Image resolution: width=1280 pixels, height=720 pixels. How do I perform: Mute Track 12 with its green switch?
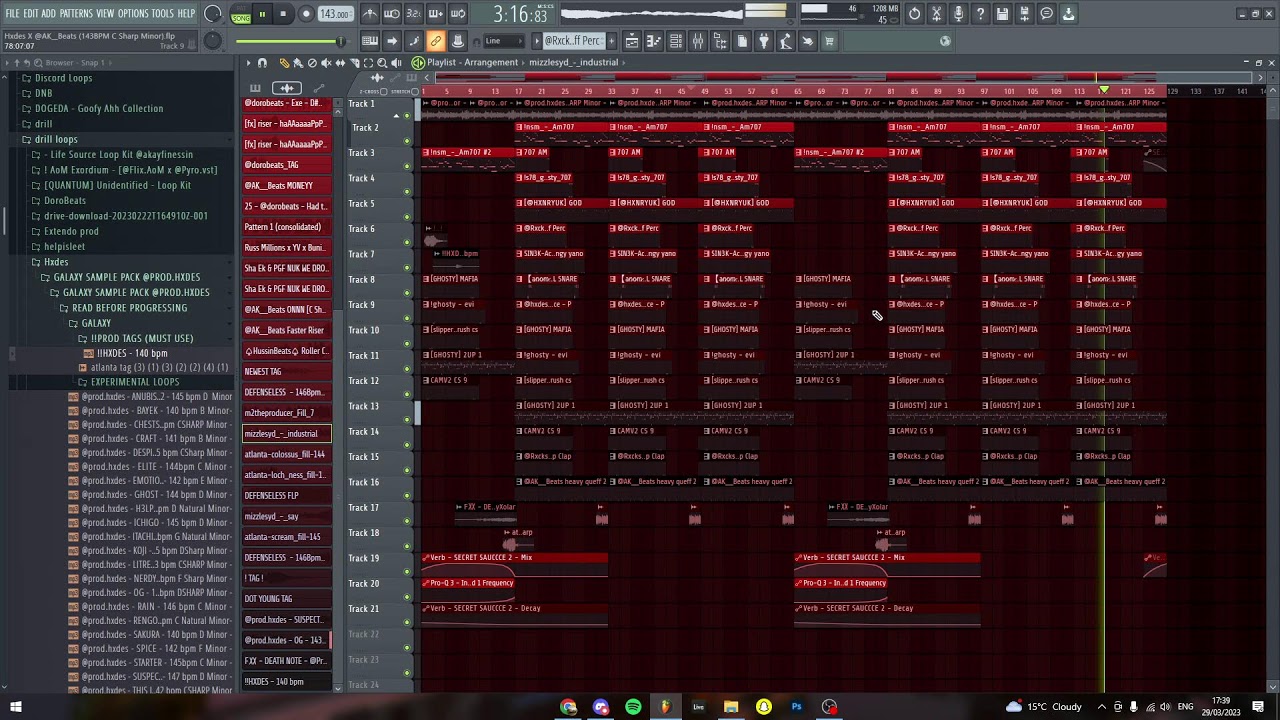pos(407,393)
